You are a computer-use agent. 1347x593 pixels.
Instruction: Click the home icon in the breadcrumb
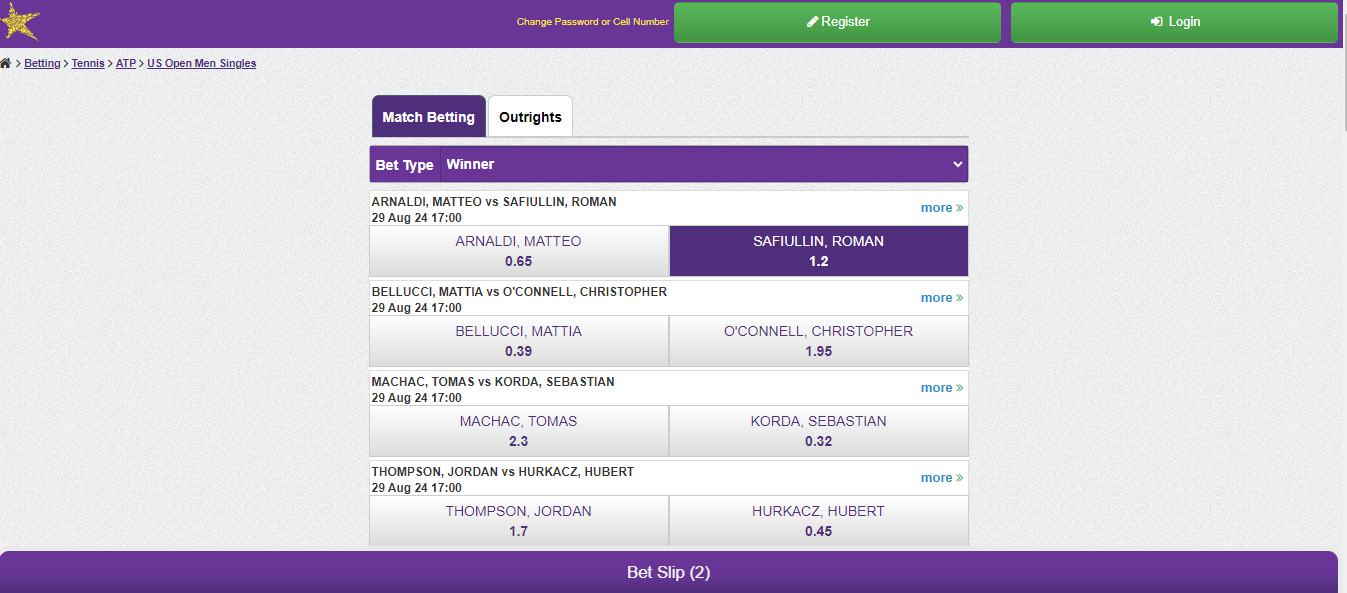8,62
